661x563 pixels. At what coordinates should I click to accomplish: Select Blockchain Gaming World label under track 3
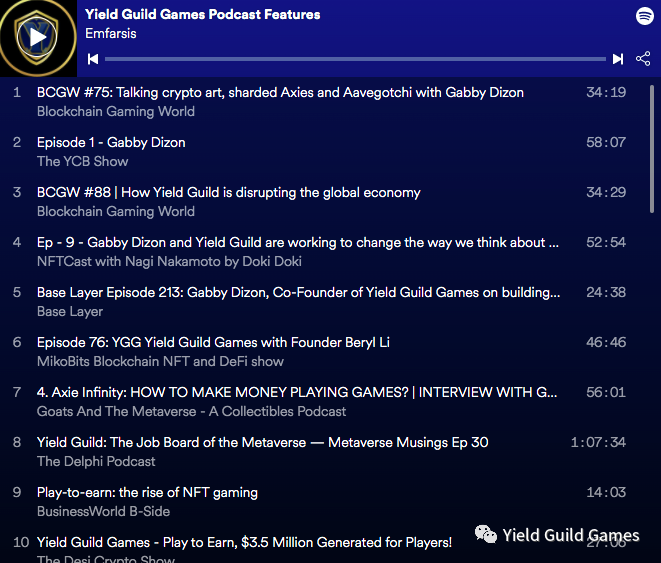pyautogui.click(x=116, y=211)
